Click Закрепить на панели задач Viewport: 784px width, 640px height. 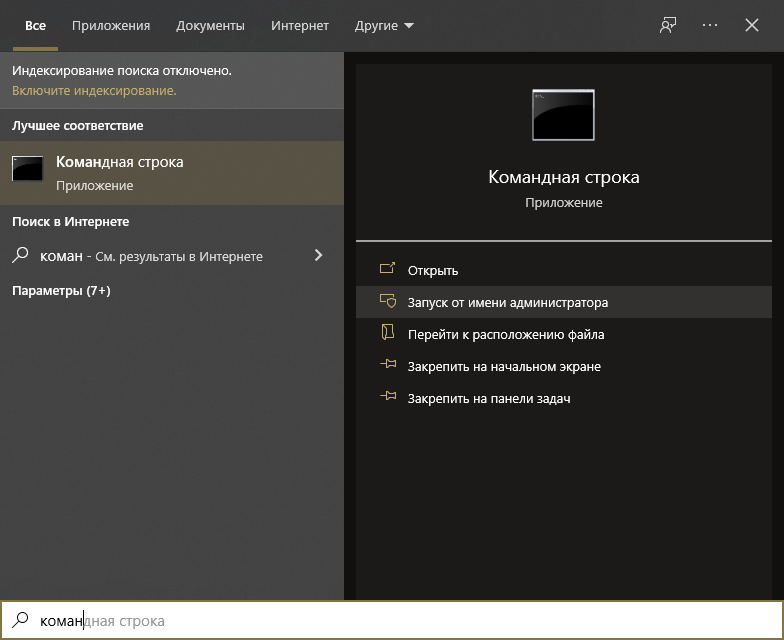coord(564,398)
